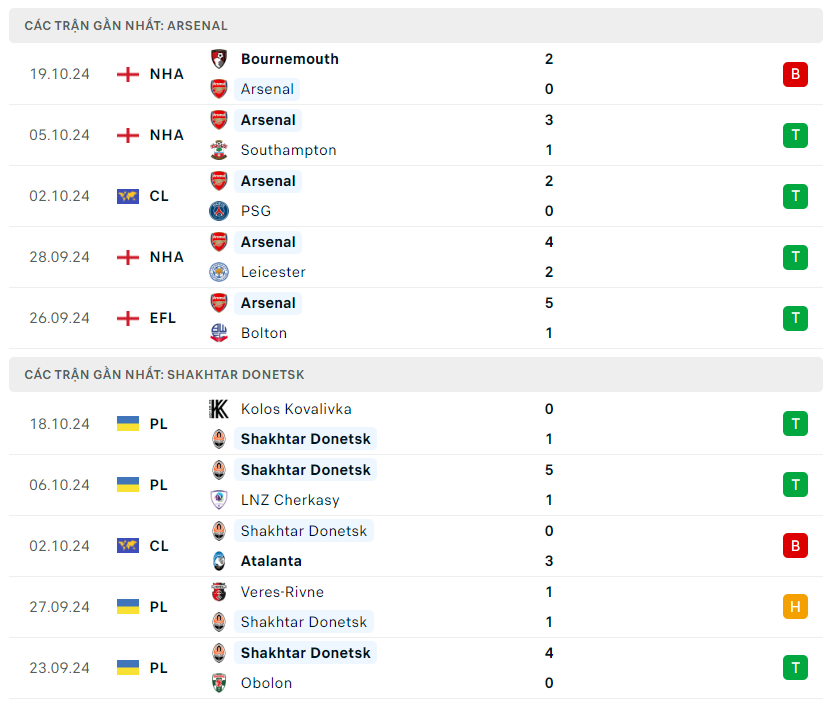832x709 pixels.
Task: Click green T badge for Arsenal vs PSG
Action: (795, 196)
